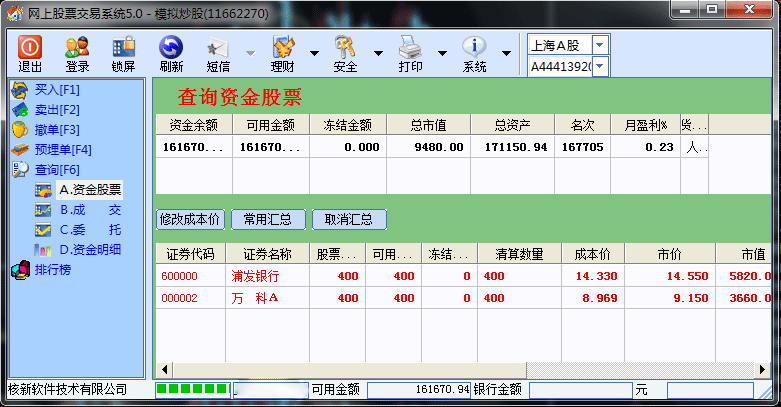The width and height of the screenshot is (781, 407).
Task: Click the 系统 info icon
Action: point(474,47)
